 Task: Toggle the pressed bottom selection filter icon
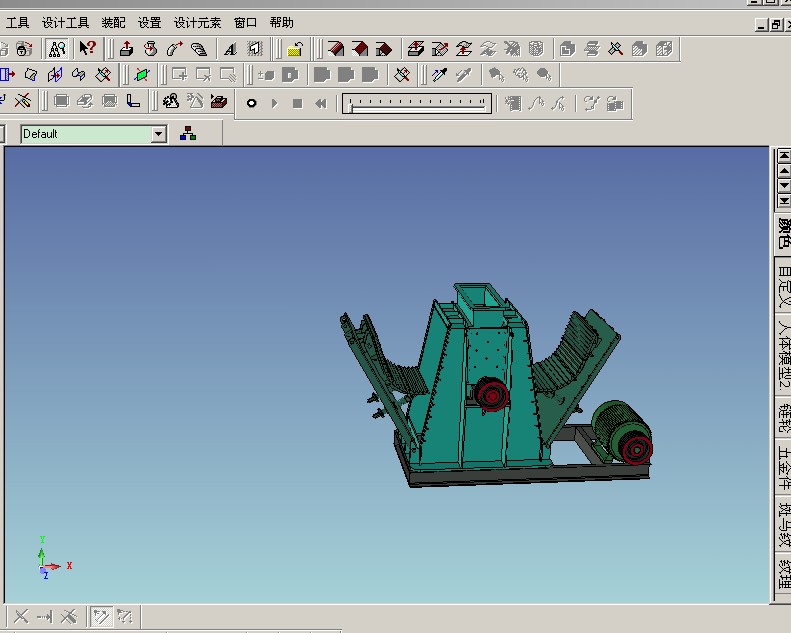coord(101,616)
